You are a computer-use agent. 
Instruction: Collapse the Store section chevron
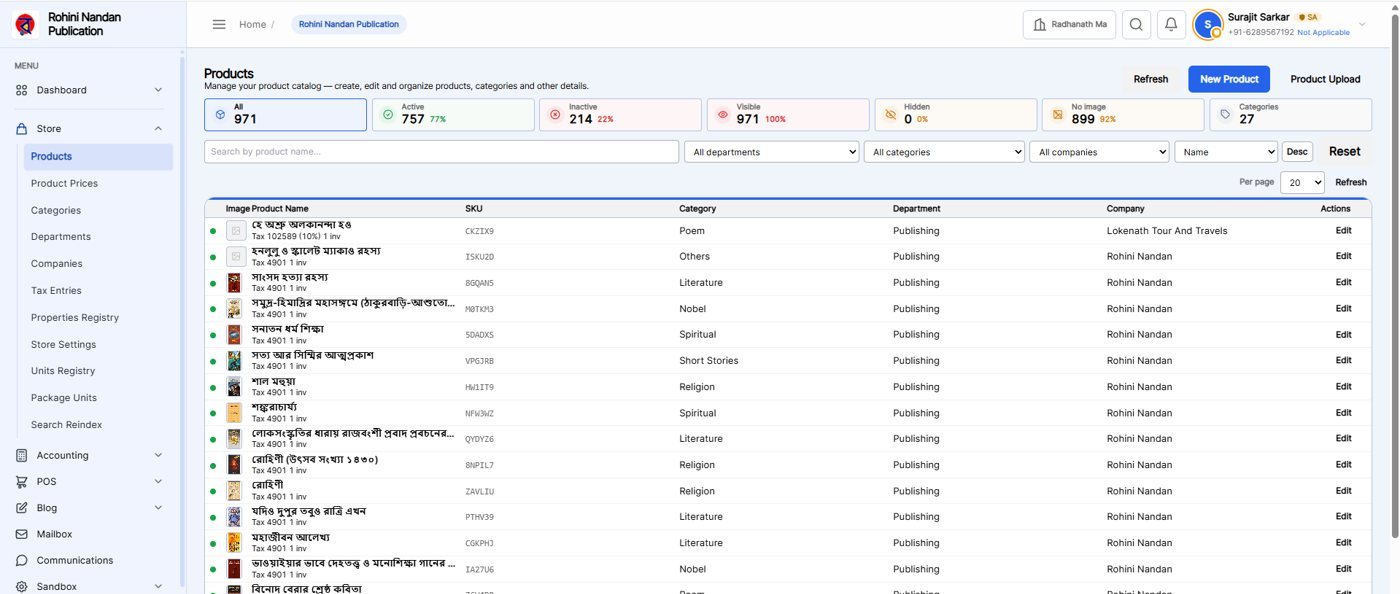click(158, 129)
